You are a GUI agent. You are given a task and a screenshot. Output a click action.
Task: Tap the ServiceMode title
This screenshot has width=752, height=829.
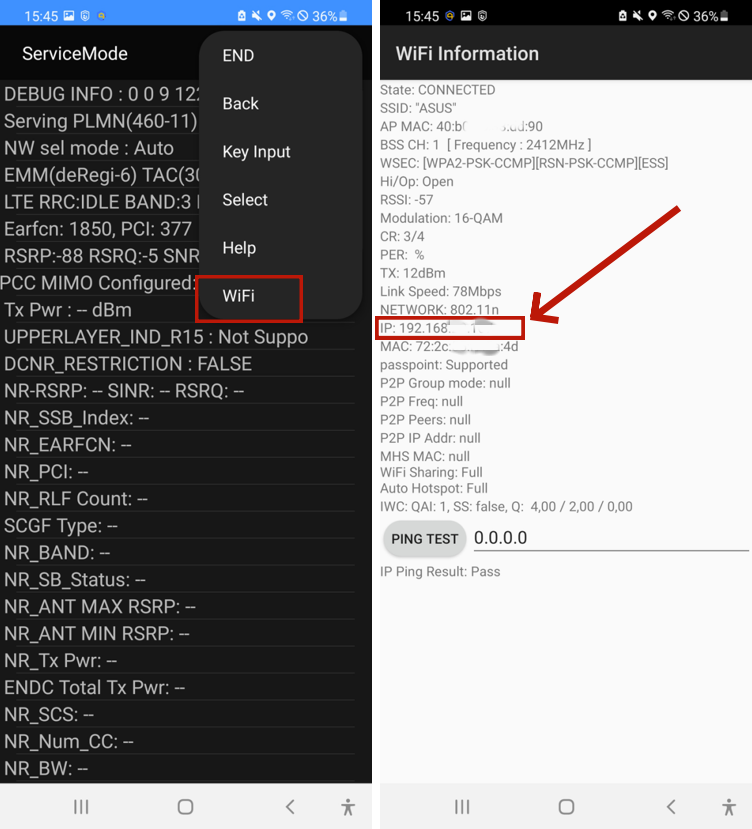coord(75,53)
